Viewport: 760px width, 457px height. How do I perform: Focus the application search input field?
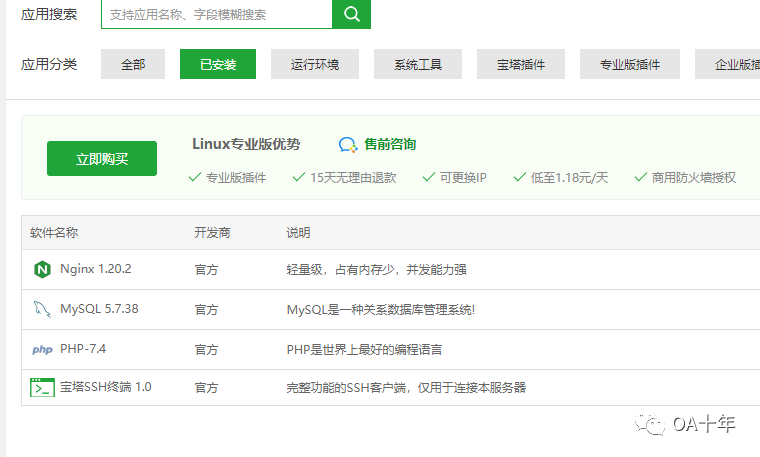coord(217,14)
